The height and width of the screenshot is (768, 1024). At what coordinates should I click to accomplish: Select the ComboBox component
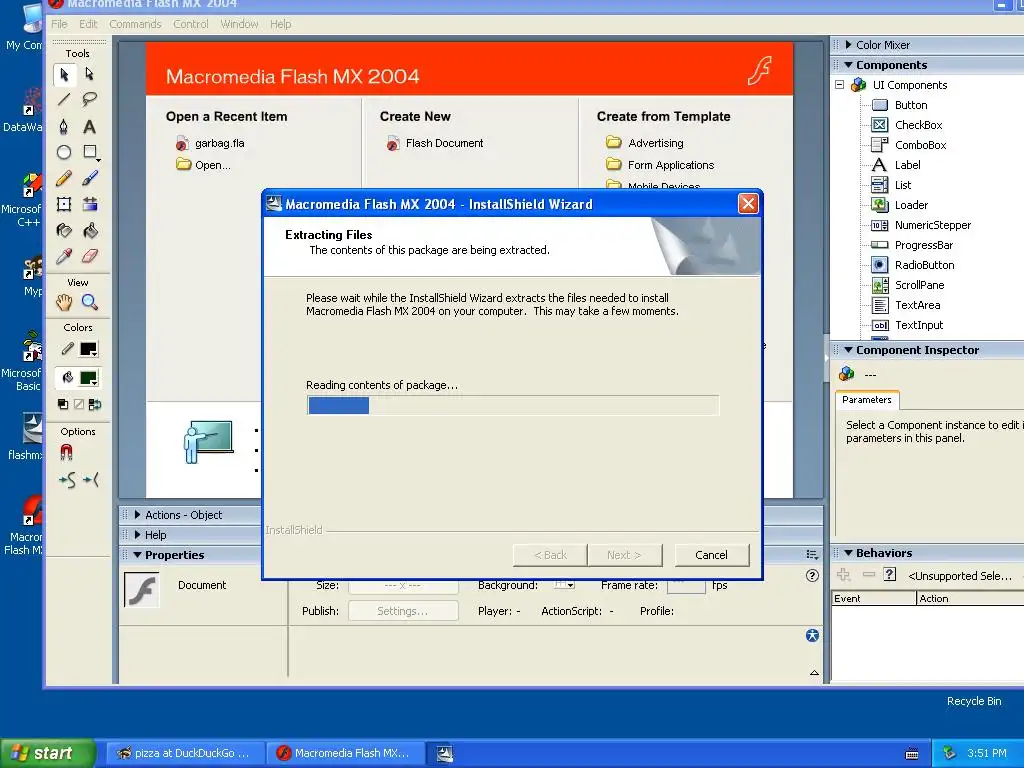click(910, 145)
